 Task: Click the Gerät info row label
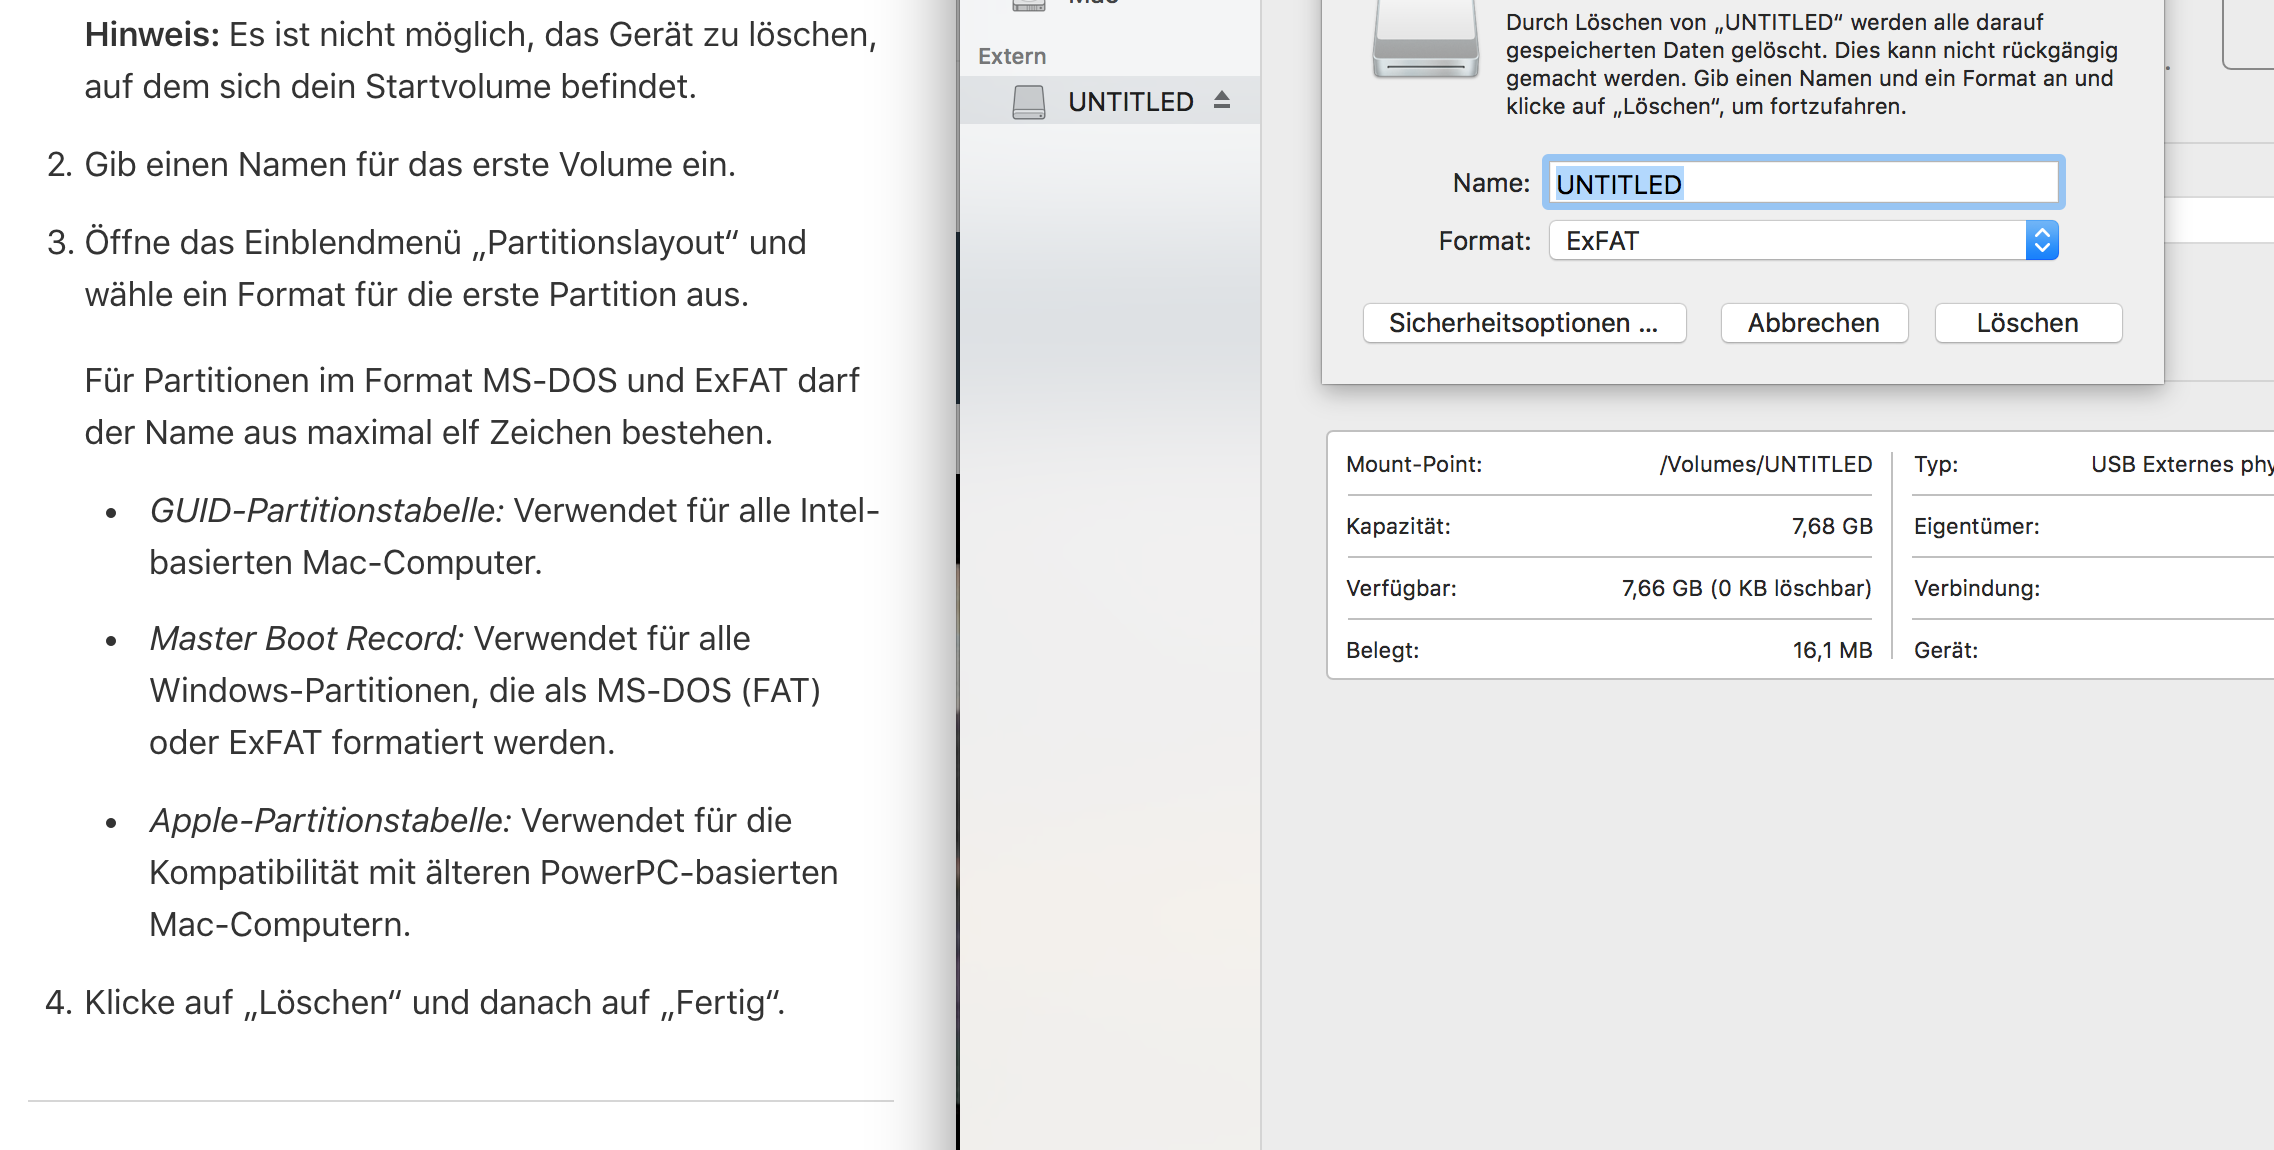point(1945,650)
